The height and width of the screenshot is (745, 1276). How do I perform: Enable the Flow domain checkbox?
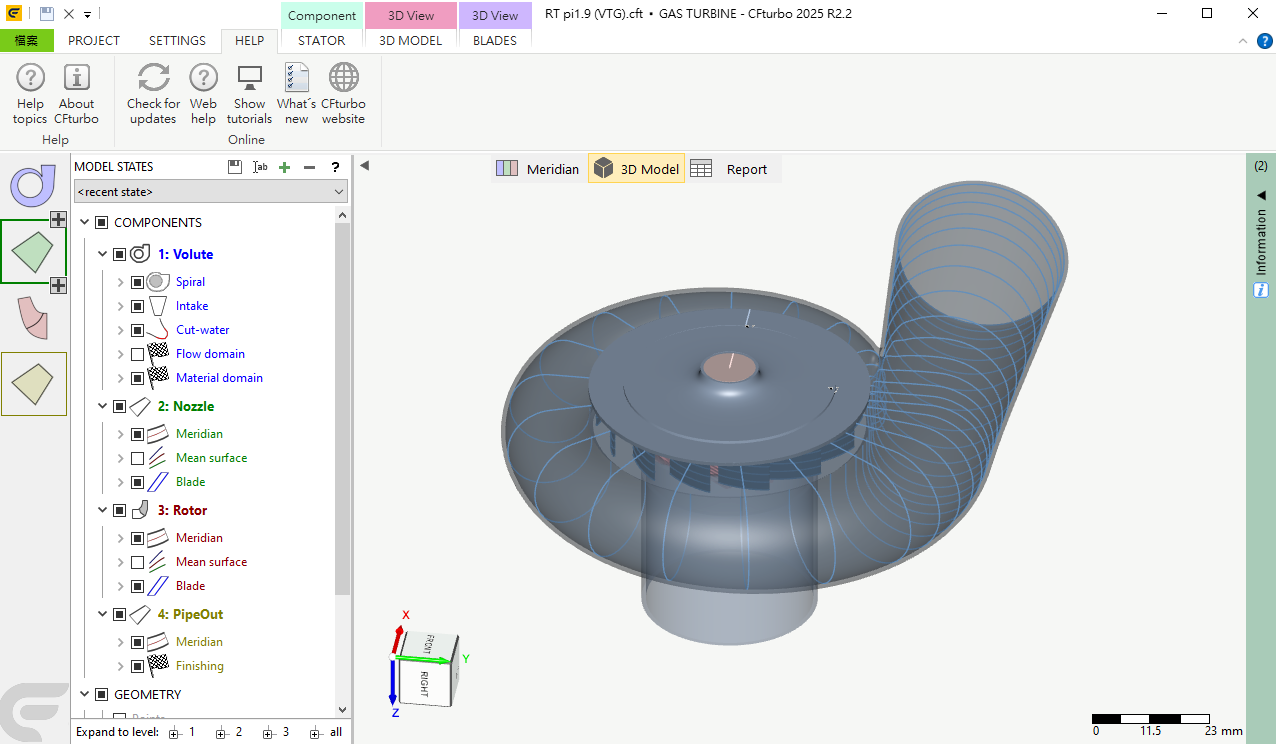point(137,354)
